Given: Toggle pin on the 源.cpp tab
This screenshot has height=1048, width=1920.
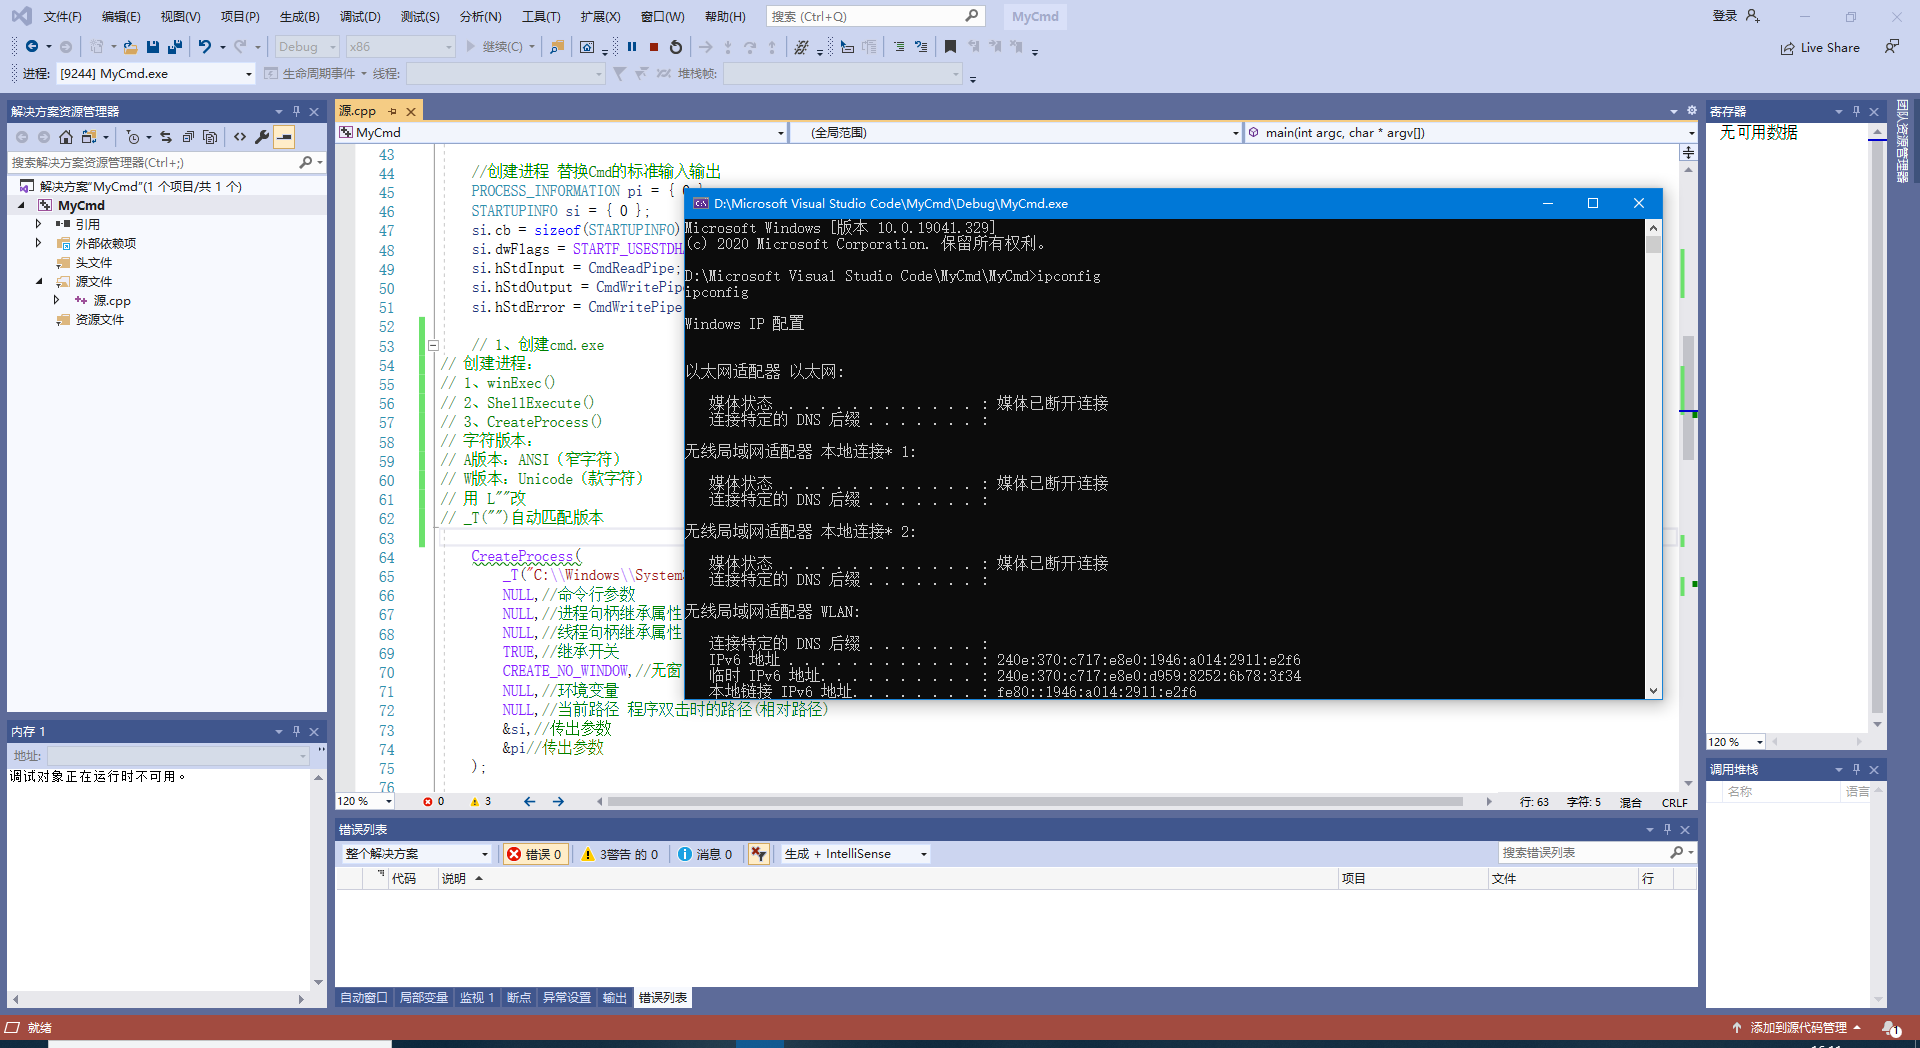Looking at the screenshot, I should (x=393, y=111).
